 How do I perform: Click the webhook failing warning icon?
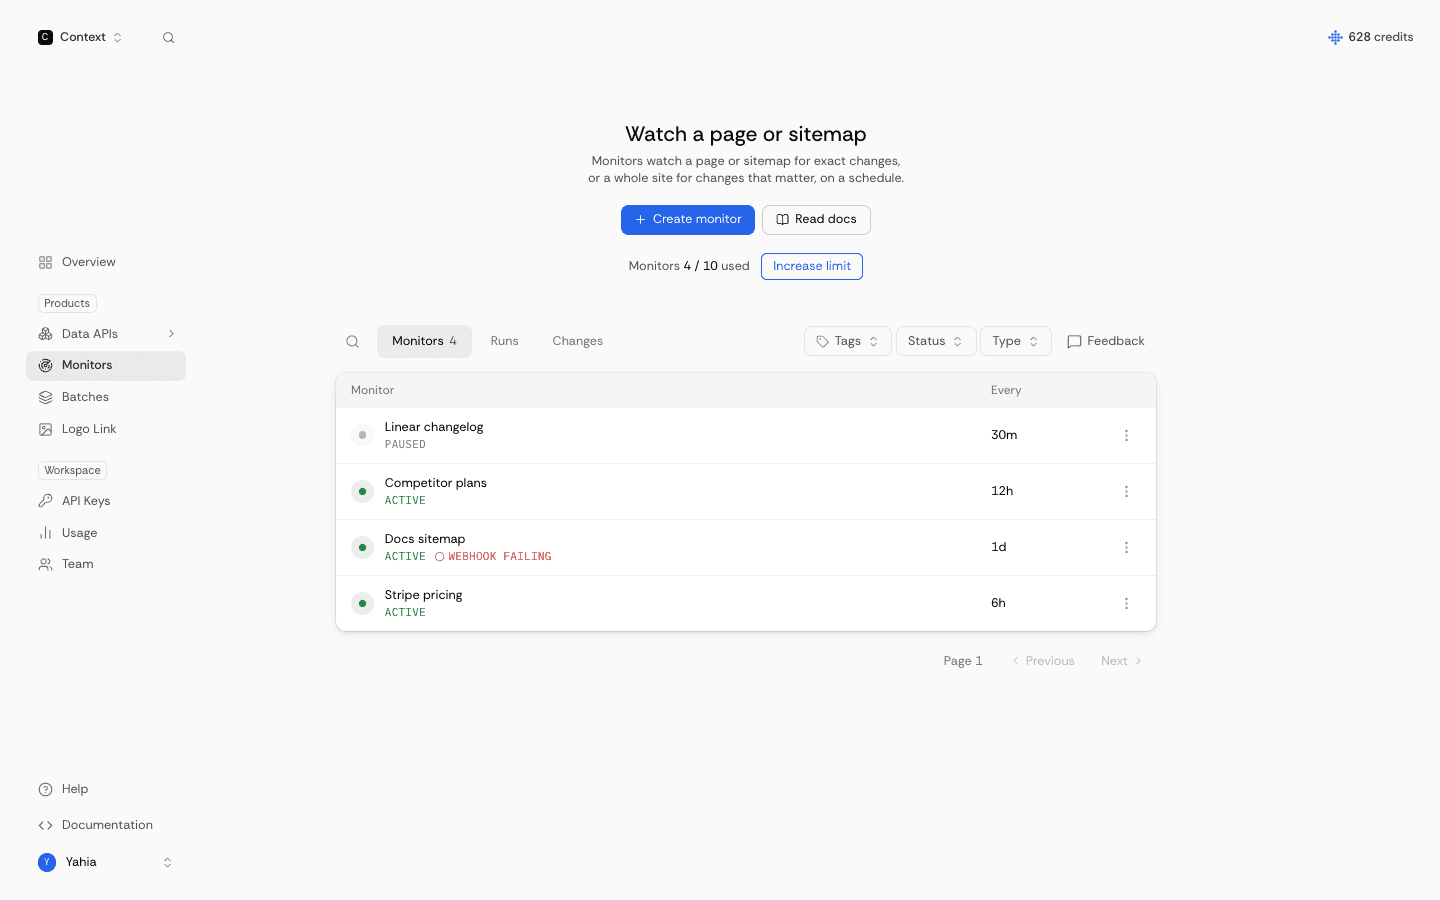coord(439,557)
